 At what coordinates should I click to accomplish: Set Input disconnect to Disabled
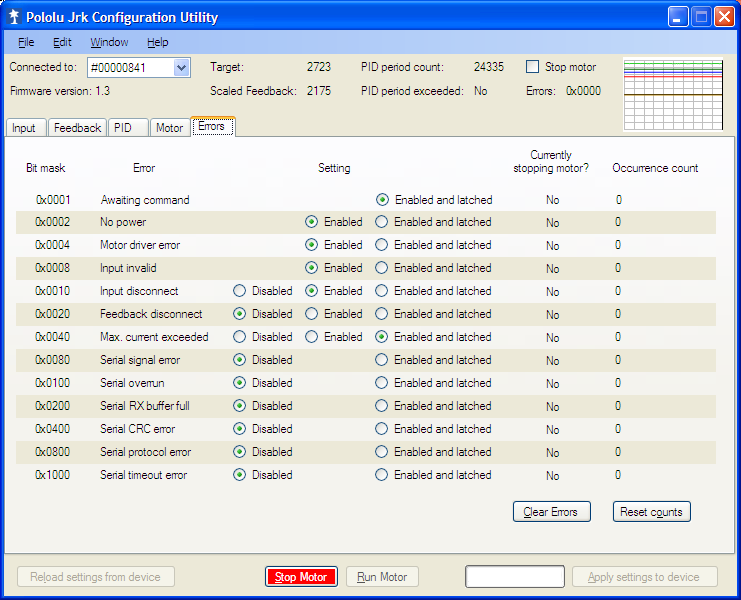(240, 291)
